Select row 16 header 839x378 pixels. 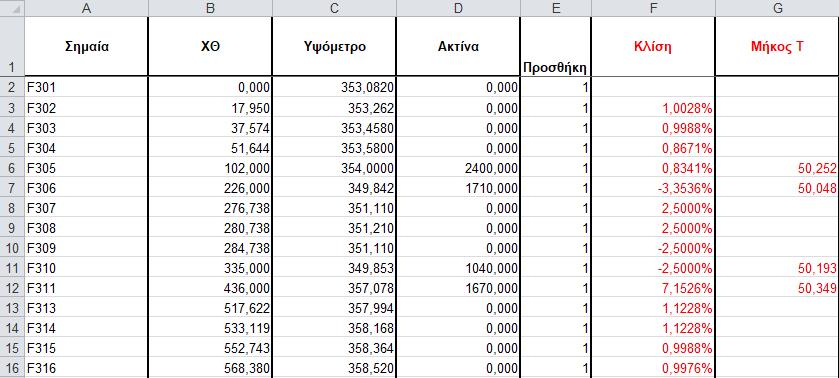pos(12,368)
